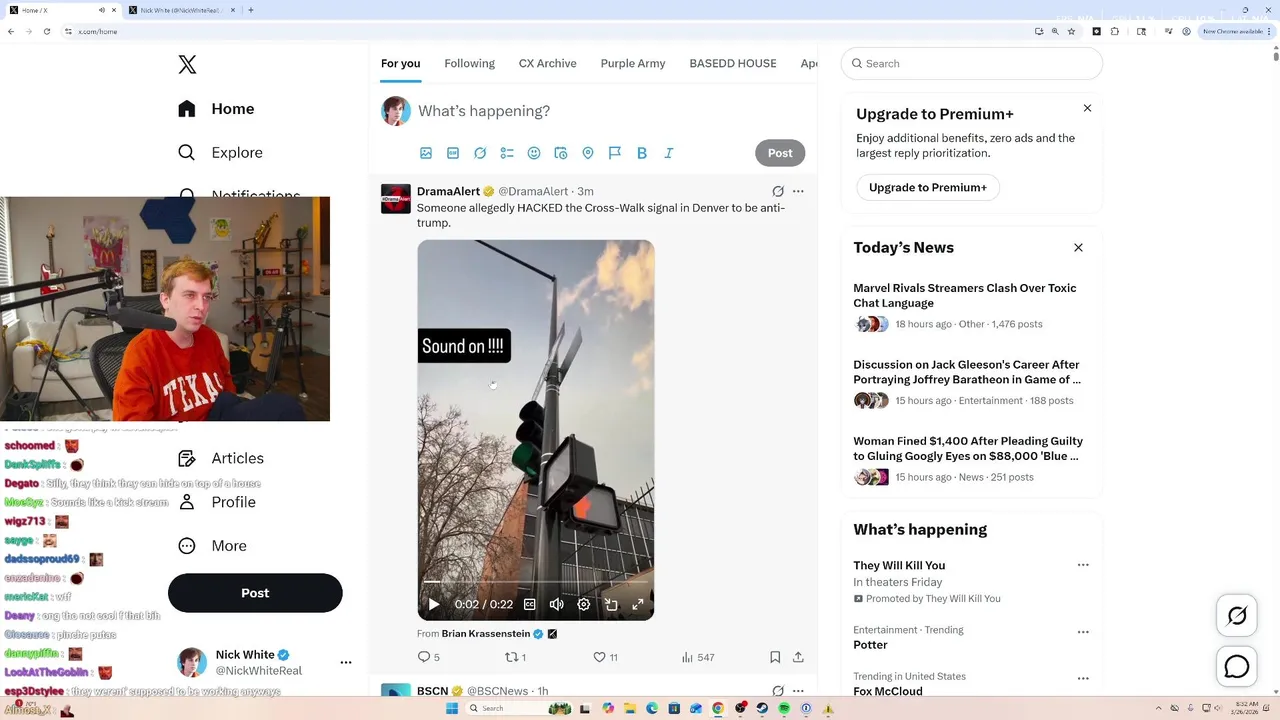Open options for the Fox McCloud trend
Screen dimensions: 1280x720
coord(1083,678)
